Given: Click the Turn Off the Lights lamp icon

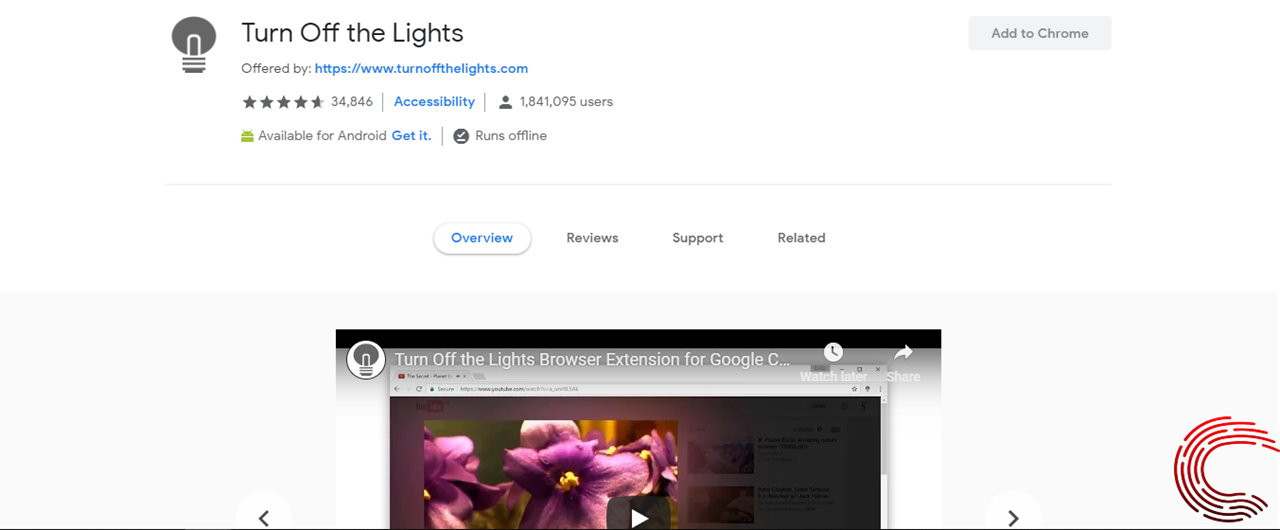Looking at the screenshot, I should pos(194,46).
